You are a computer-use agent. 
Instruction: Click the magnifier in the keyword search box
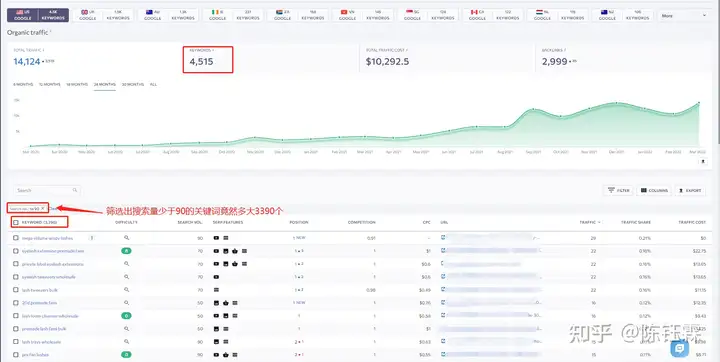pyautogui.click(x=75, y=190)
